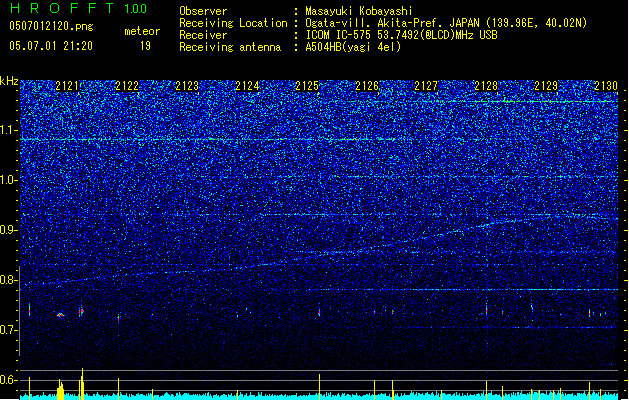Click the tallest yellow intensity peak near 2121
Image resolution: width=629 pixels, height=400 pixels.
point(82,384)
